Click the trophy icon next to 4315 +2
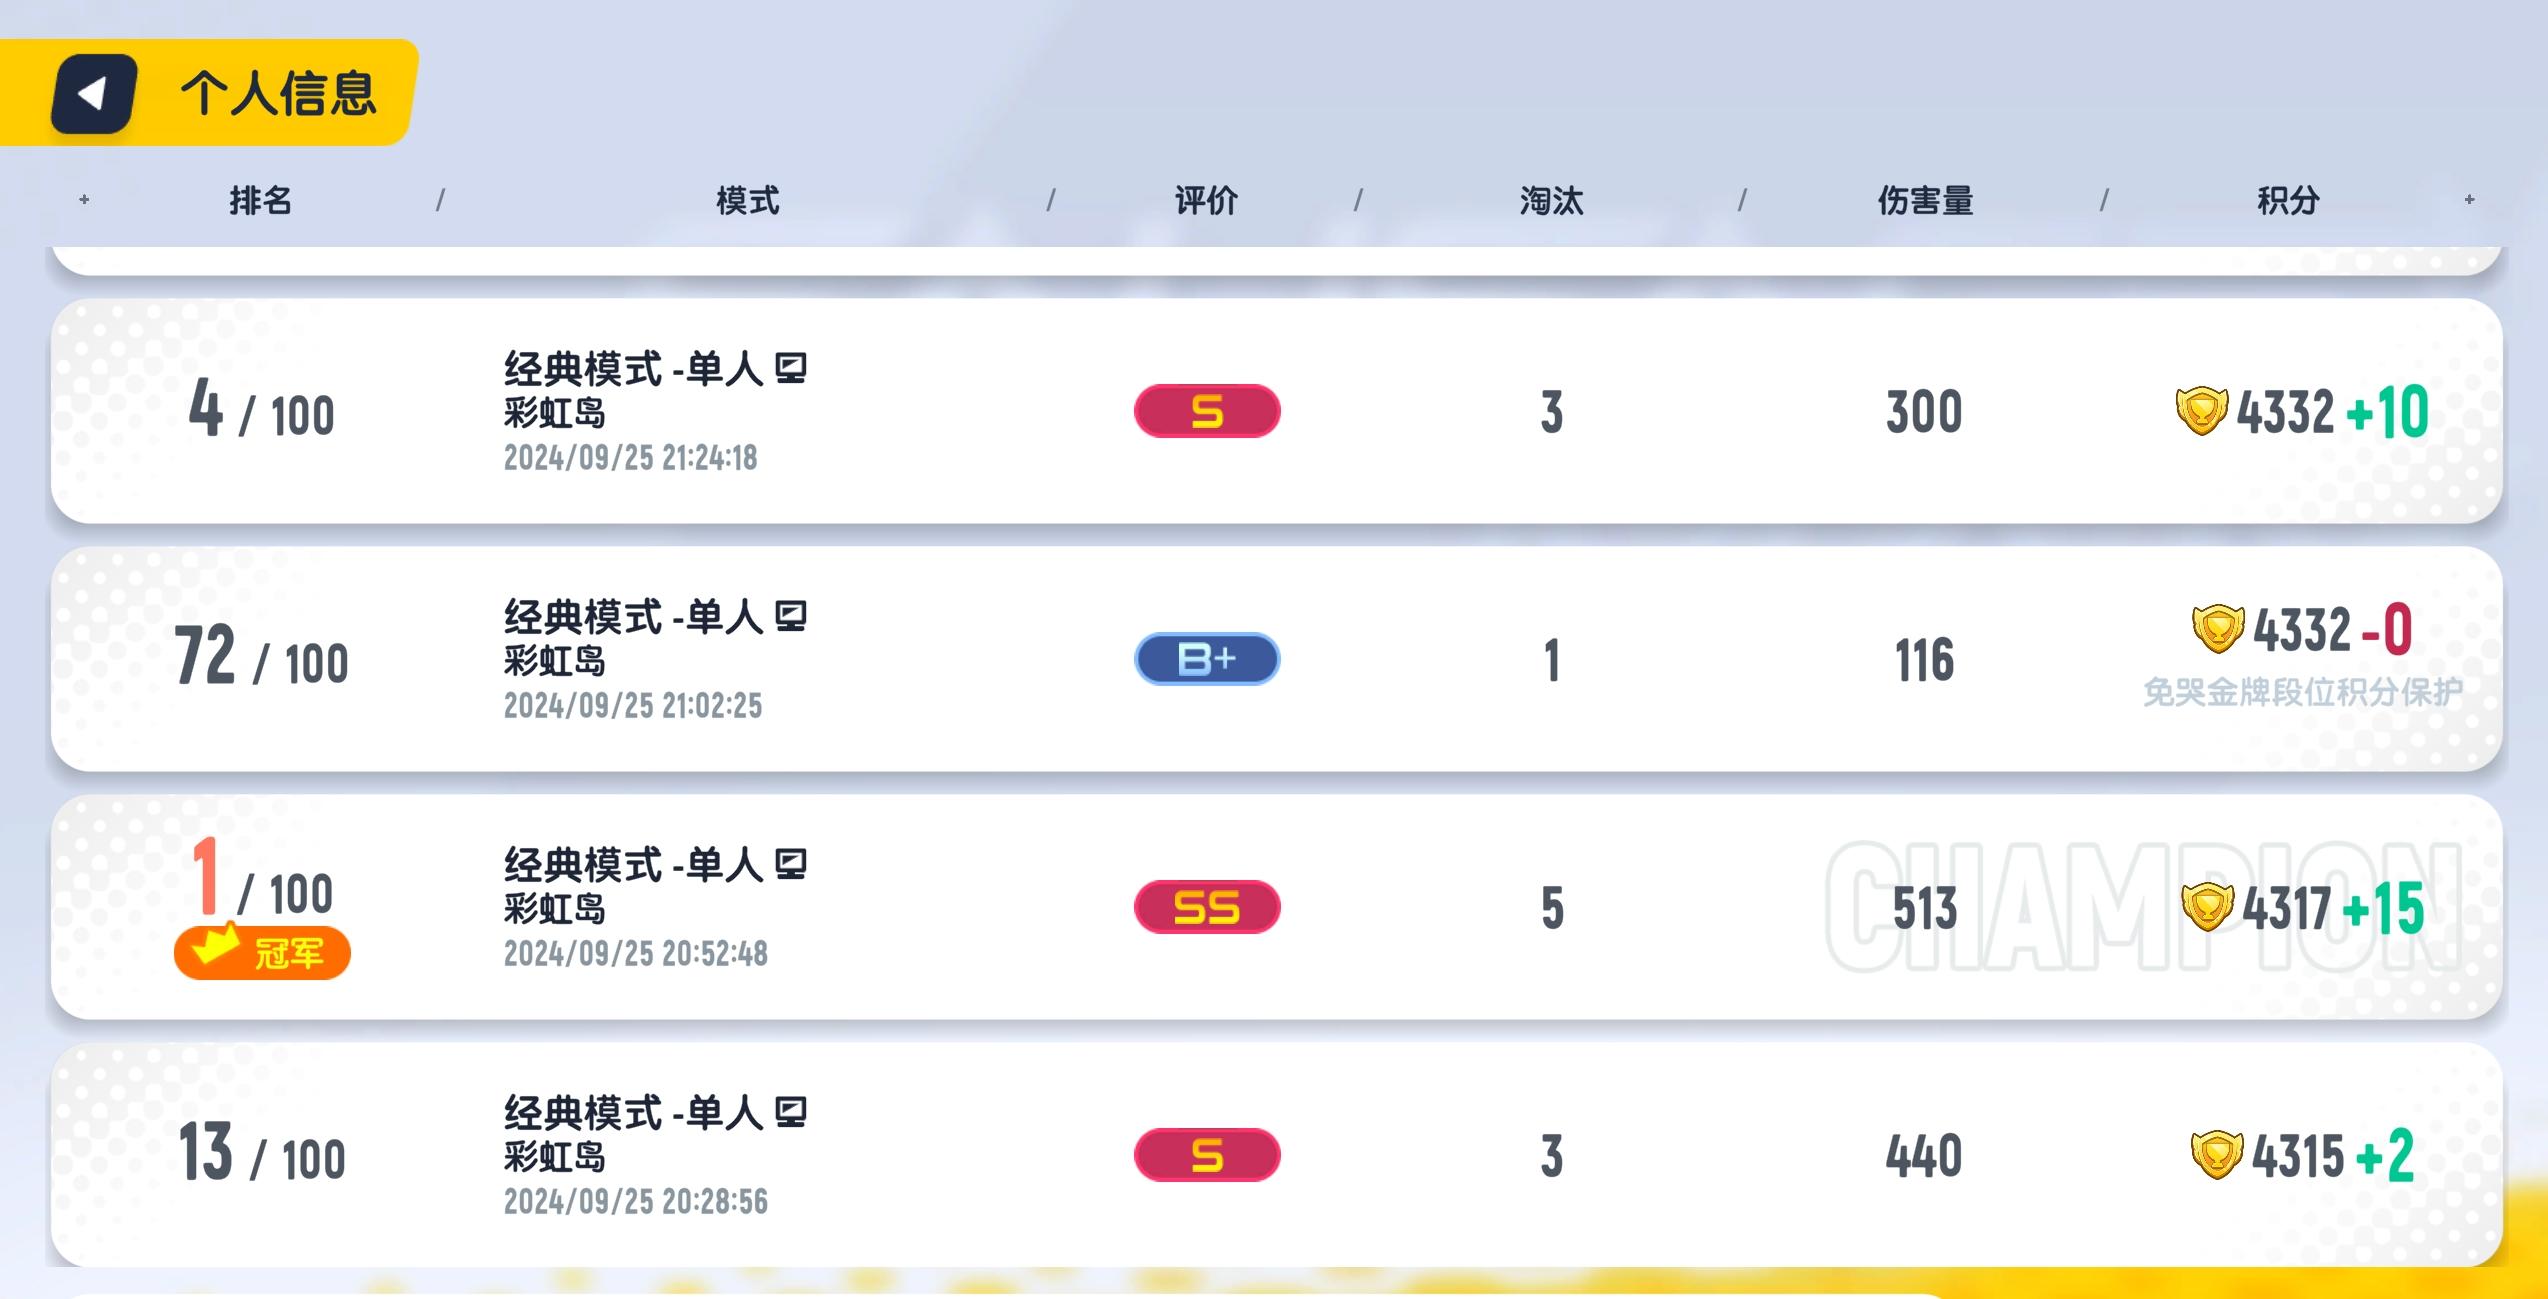This screenshot has height=1299, width=2548. pyautogui.click(x=2216, y=1155)
